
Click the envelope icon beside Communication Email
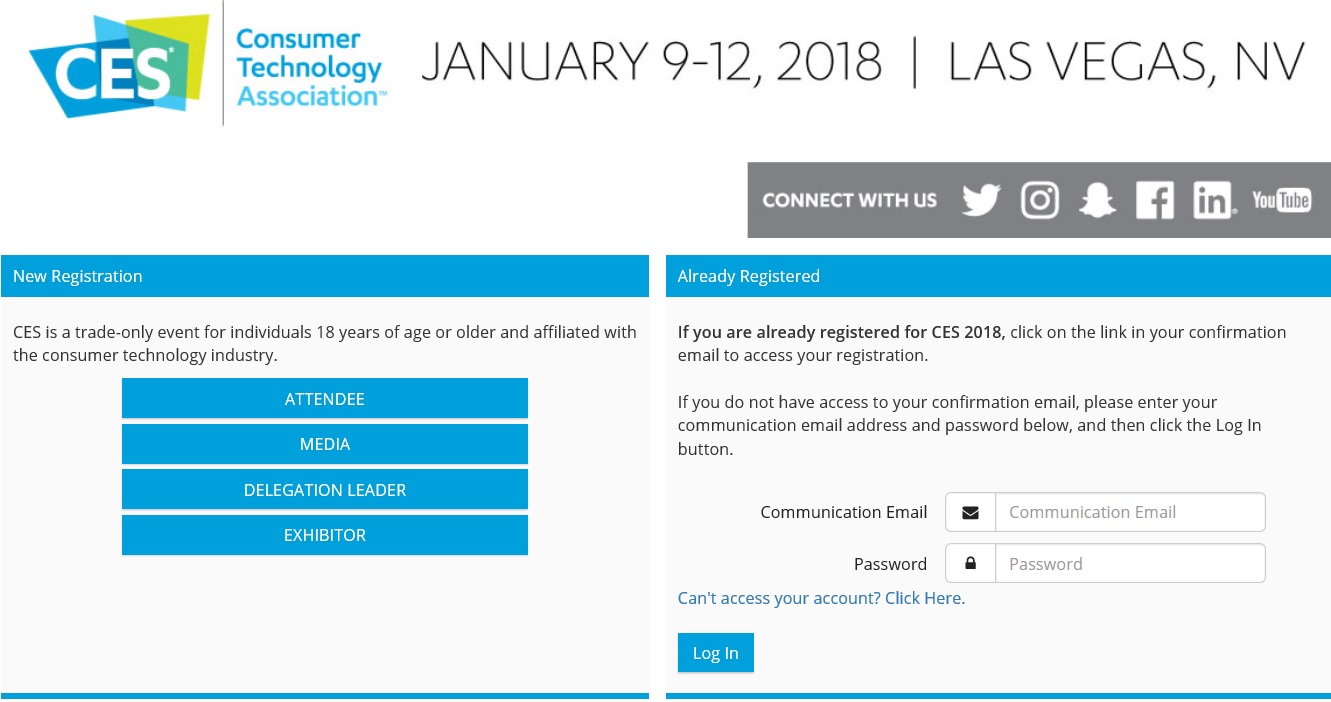[970, 512]
